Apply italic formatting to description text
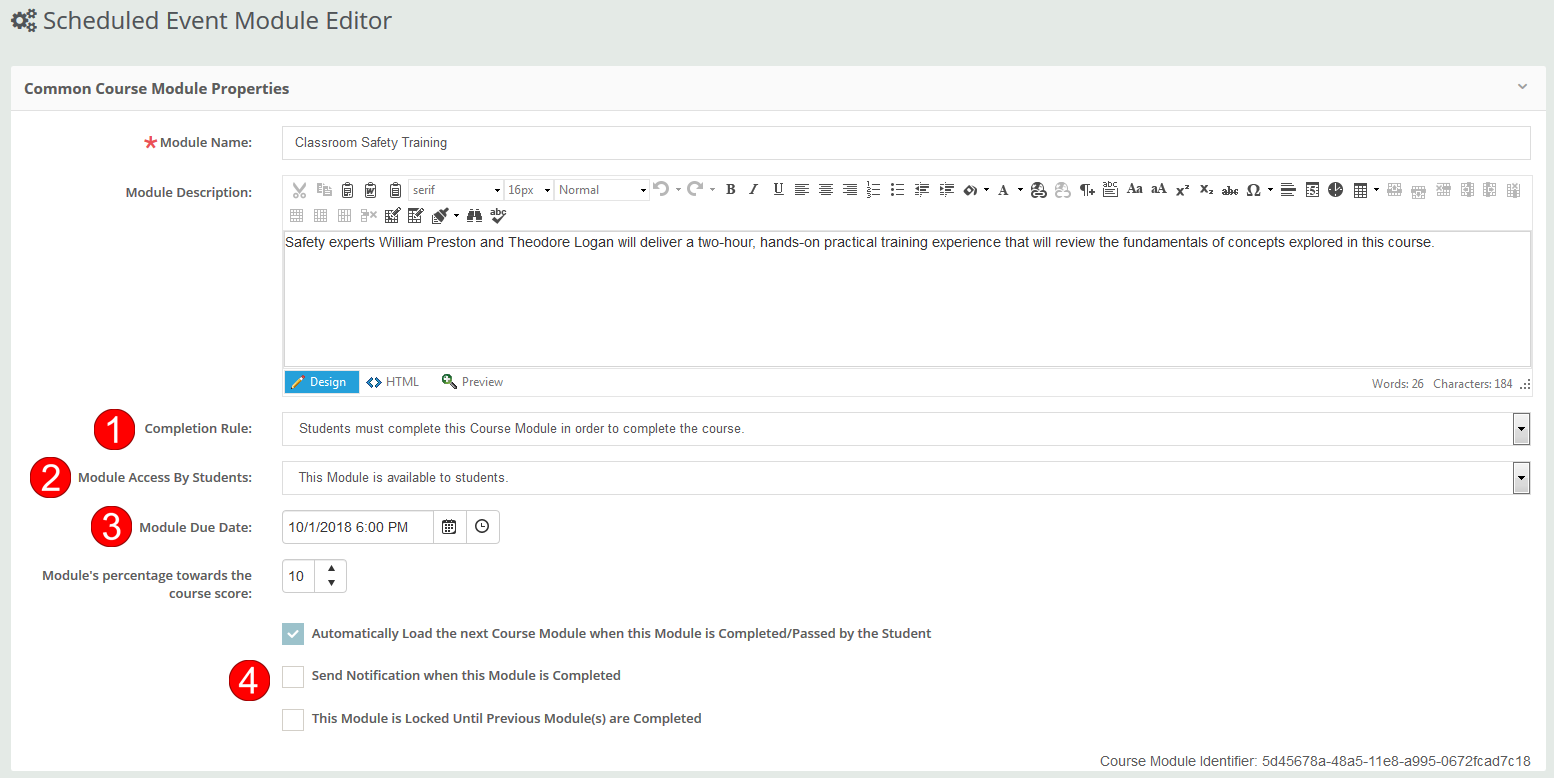 753,189
